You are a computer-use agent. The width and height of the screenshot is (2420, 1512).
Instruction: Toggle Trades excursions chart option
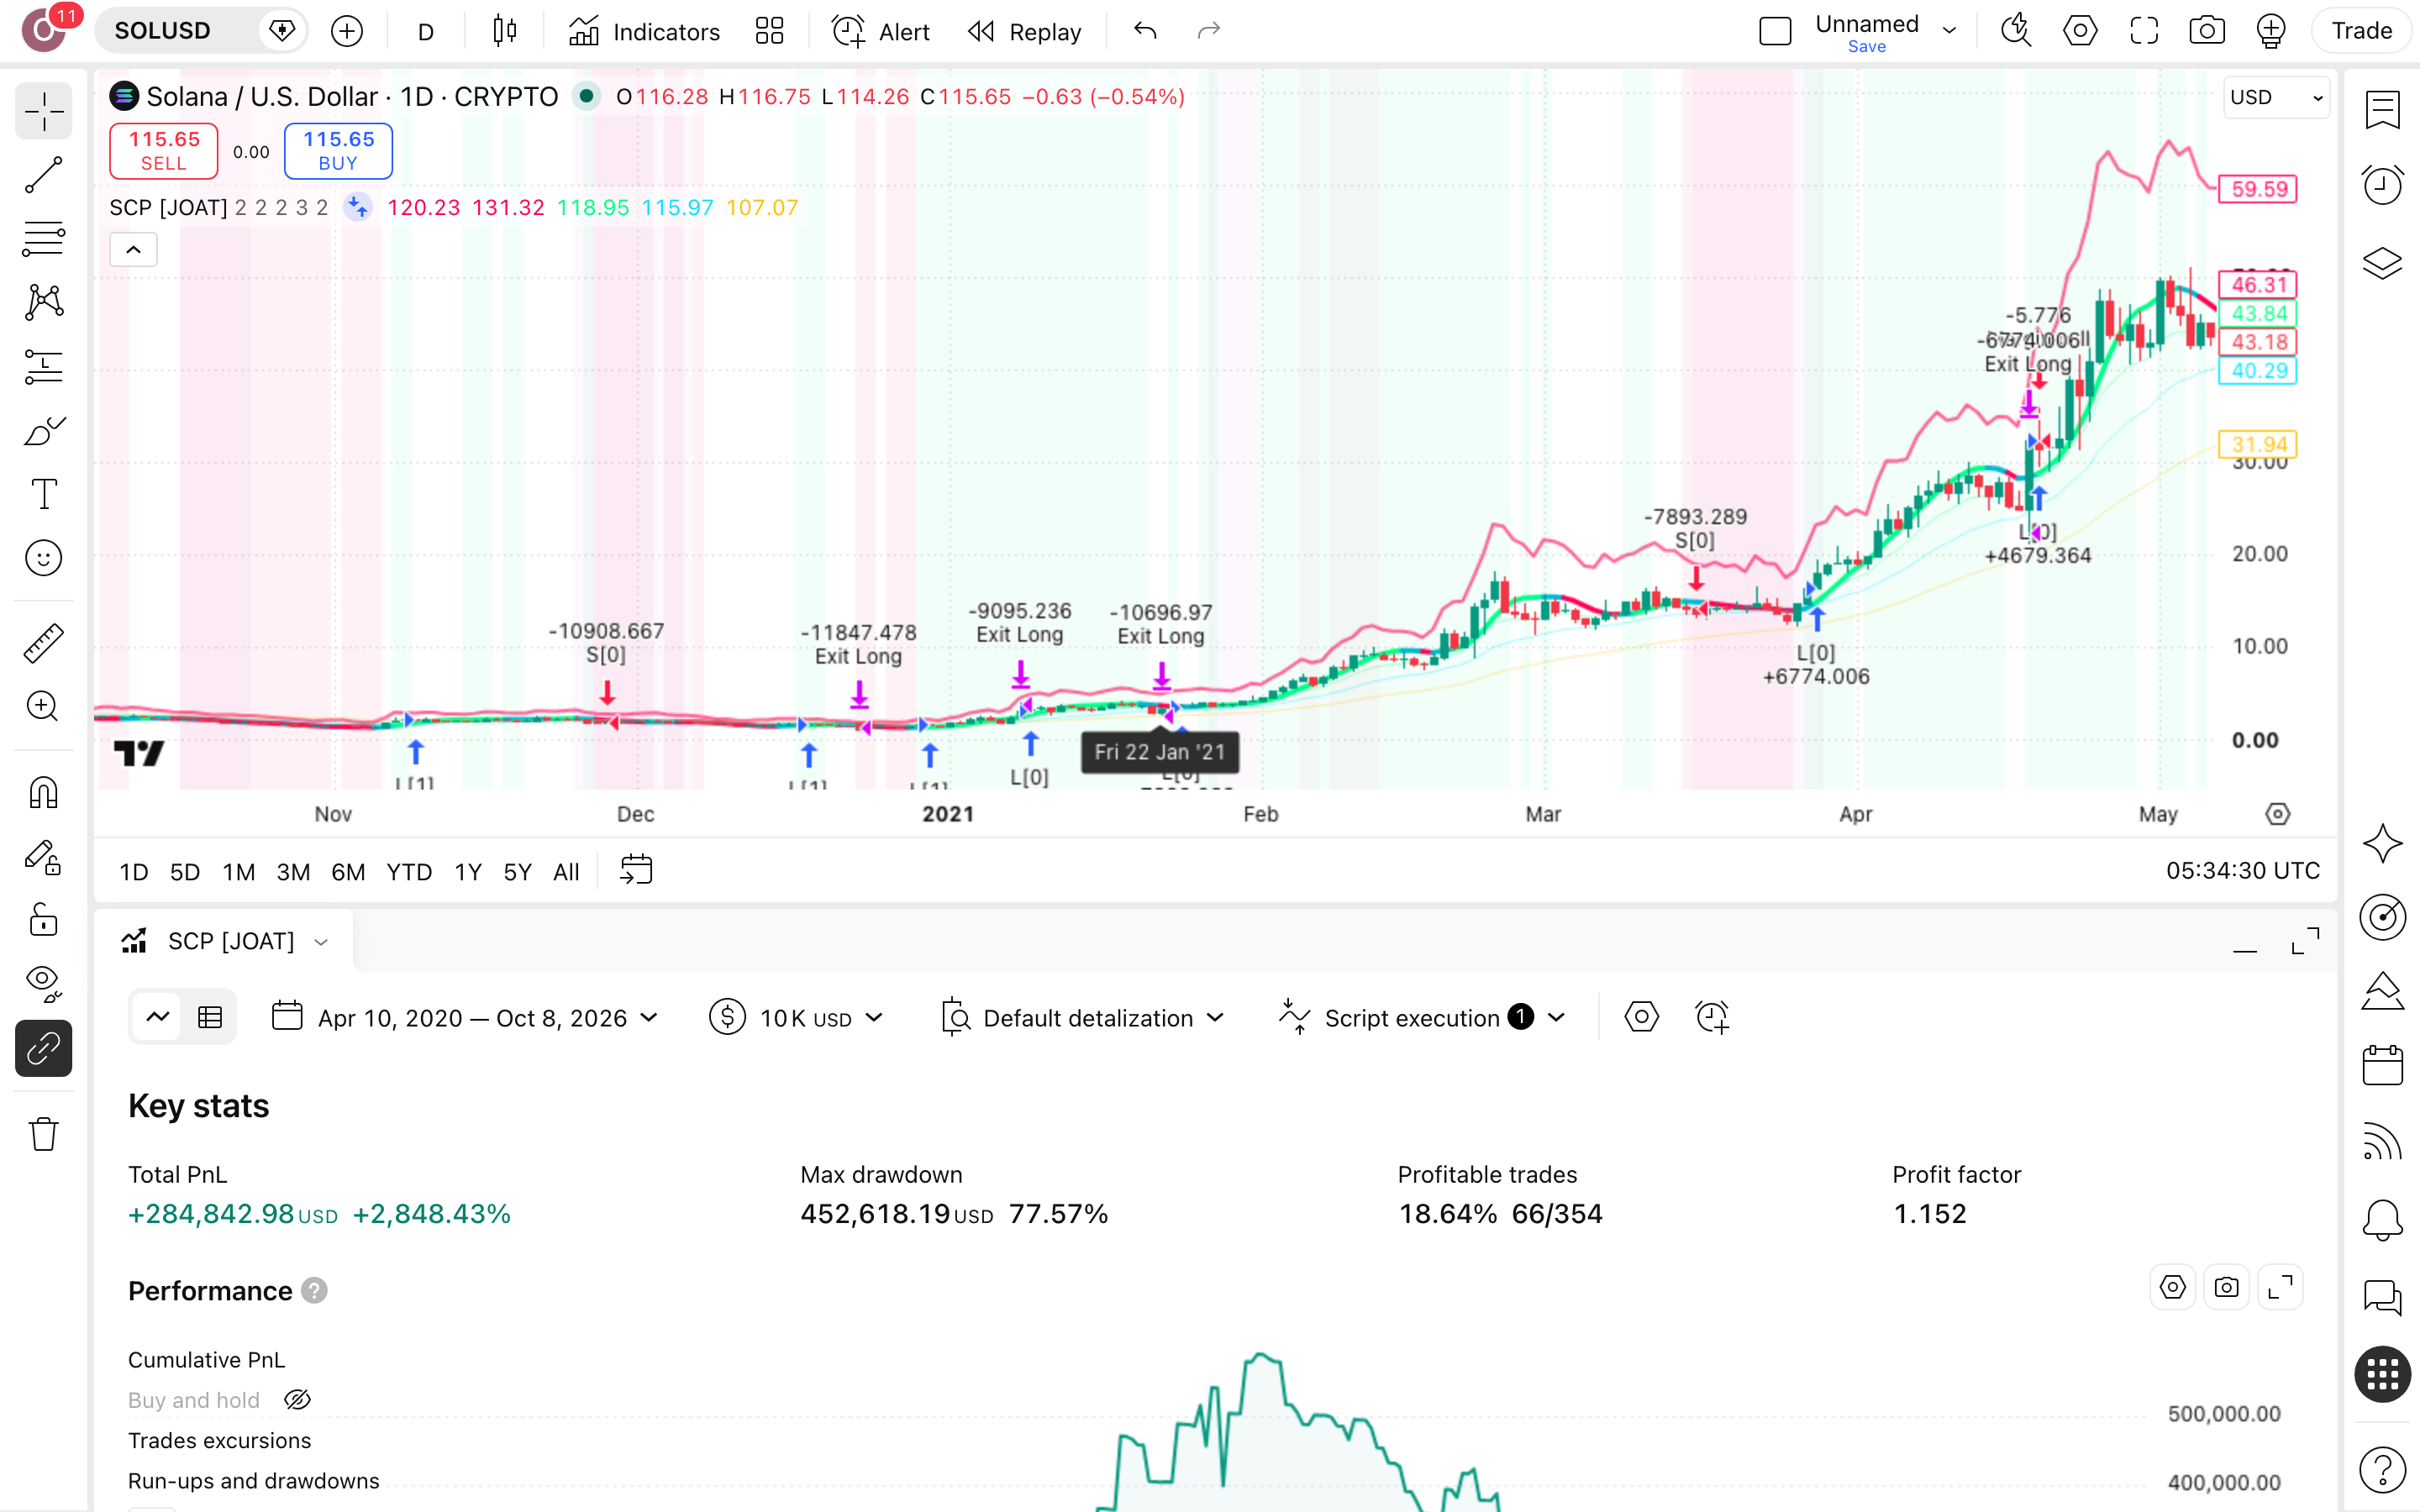(x=219, y=1440)
